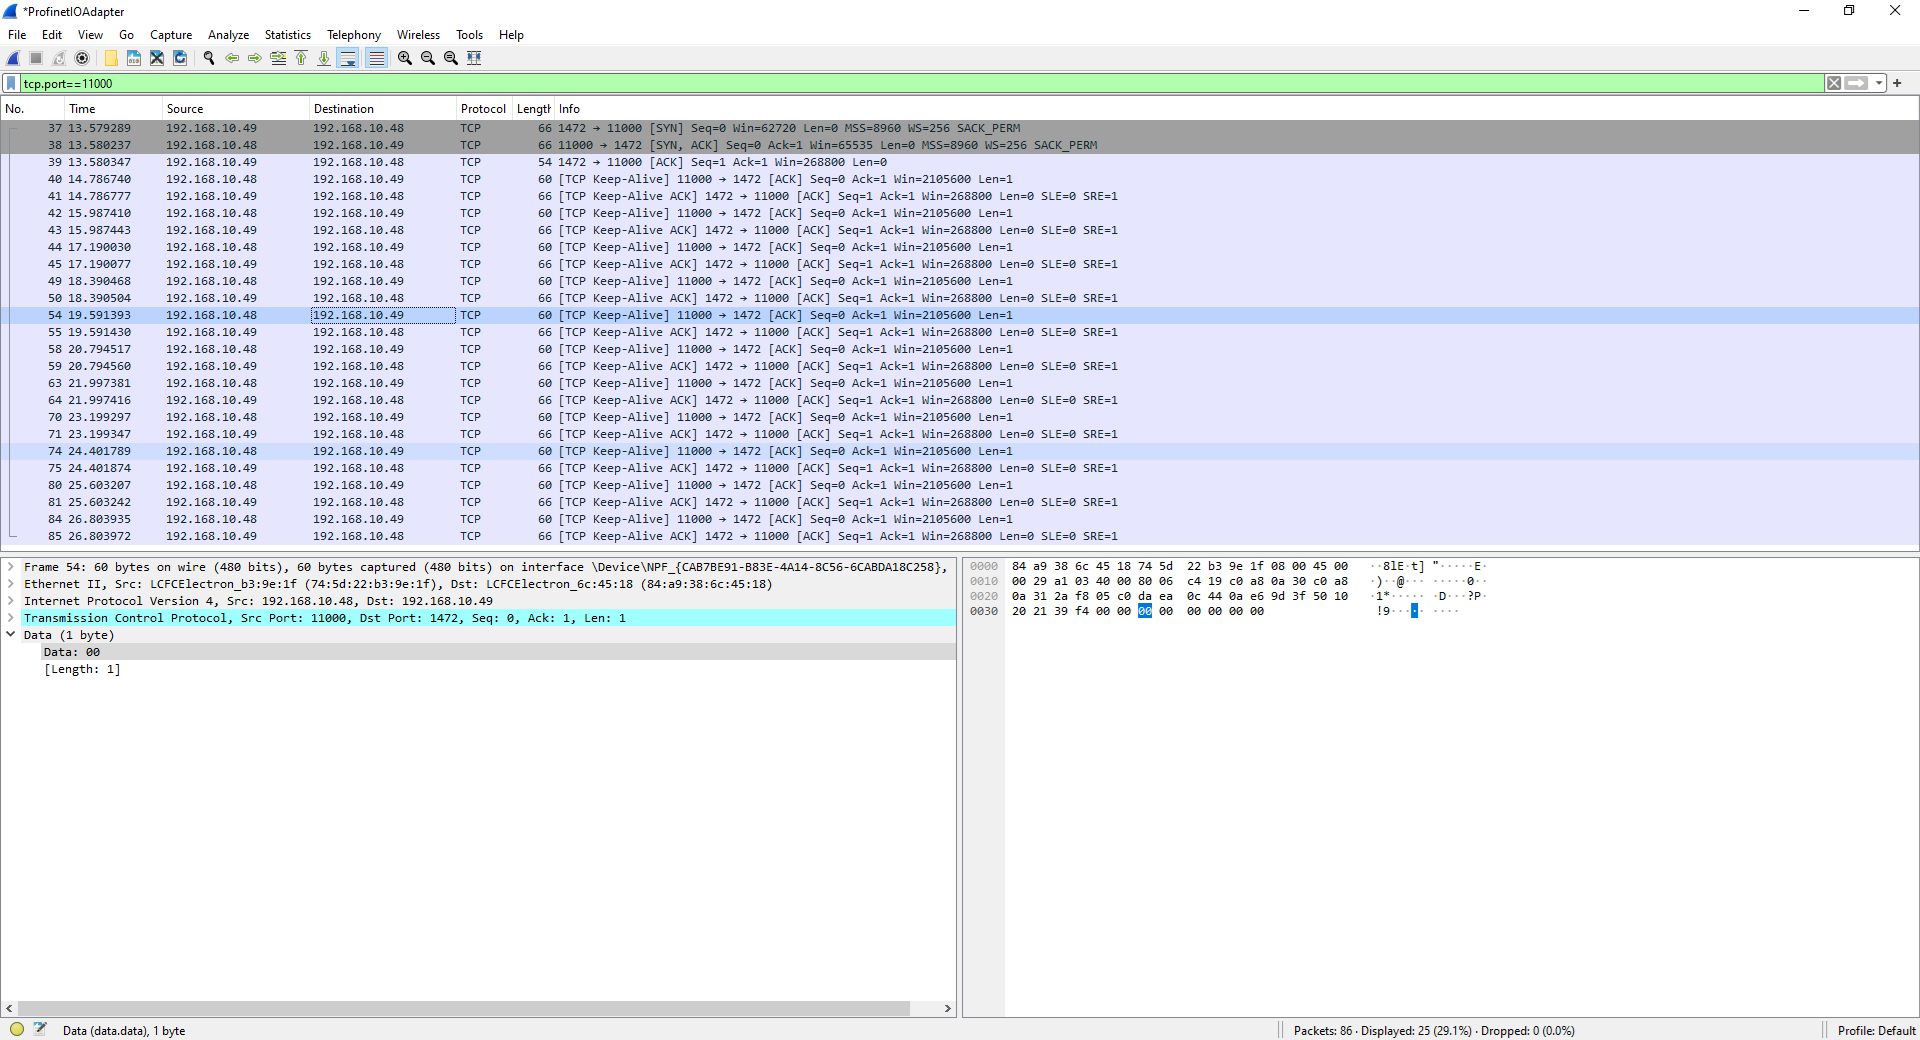1920x1040 pixels.
Task: Close this capture file
Action: [157, 58]
